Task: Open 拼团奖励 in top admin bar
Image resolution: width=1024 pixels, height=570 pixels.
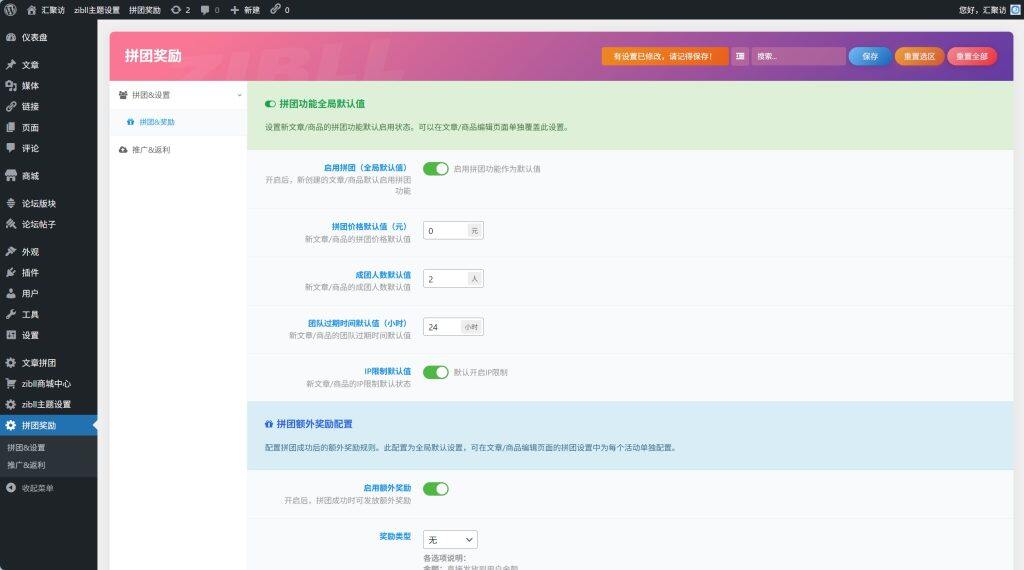Action: coord(144,10)
